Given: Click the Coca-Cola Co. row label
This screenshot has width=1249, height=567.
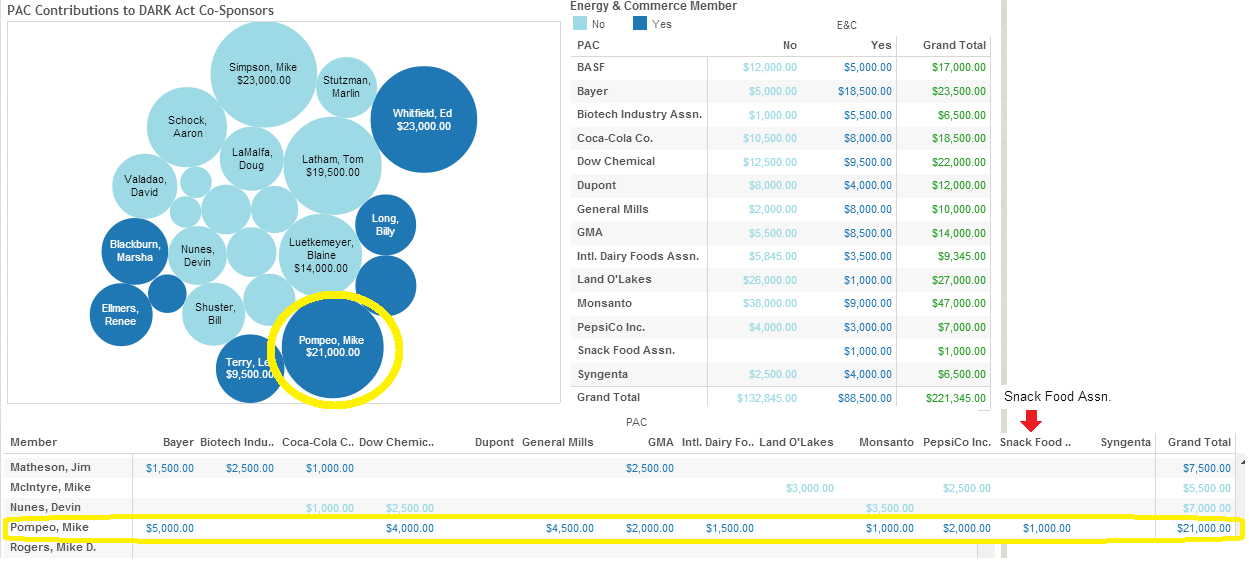Looking at the screenshot, I should [x=615, y=138].
